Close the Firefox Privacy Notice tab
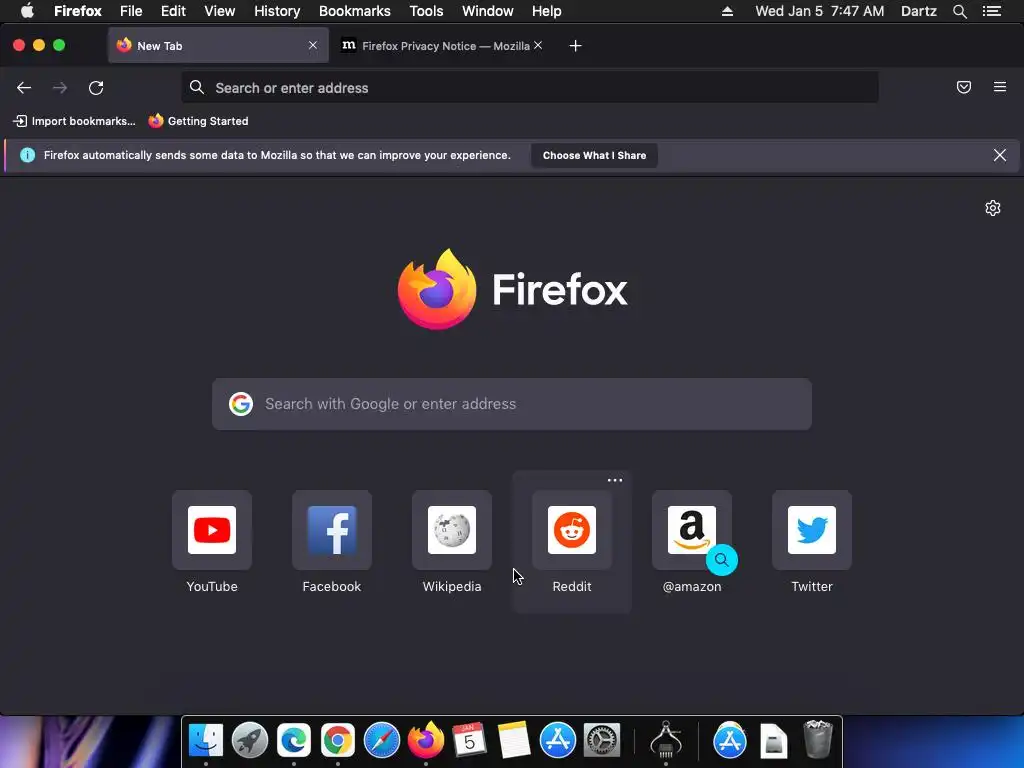Viewport: 1024px width, 768px height. [537, 45]
